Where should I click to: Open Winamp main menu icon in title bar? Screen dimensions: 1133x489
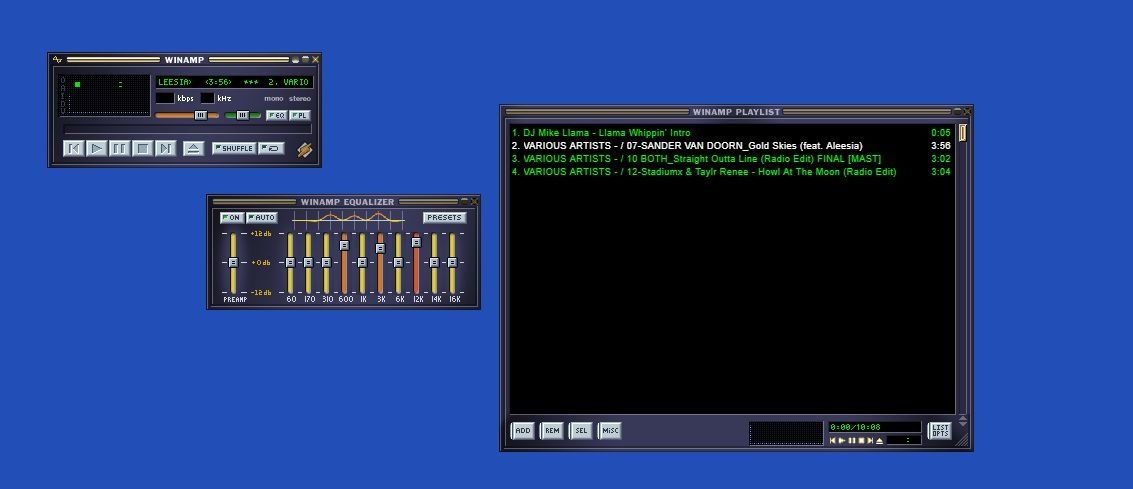57,59
